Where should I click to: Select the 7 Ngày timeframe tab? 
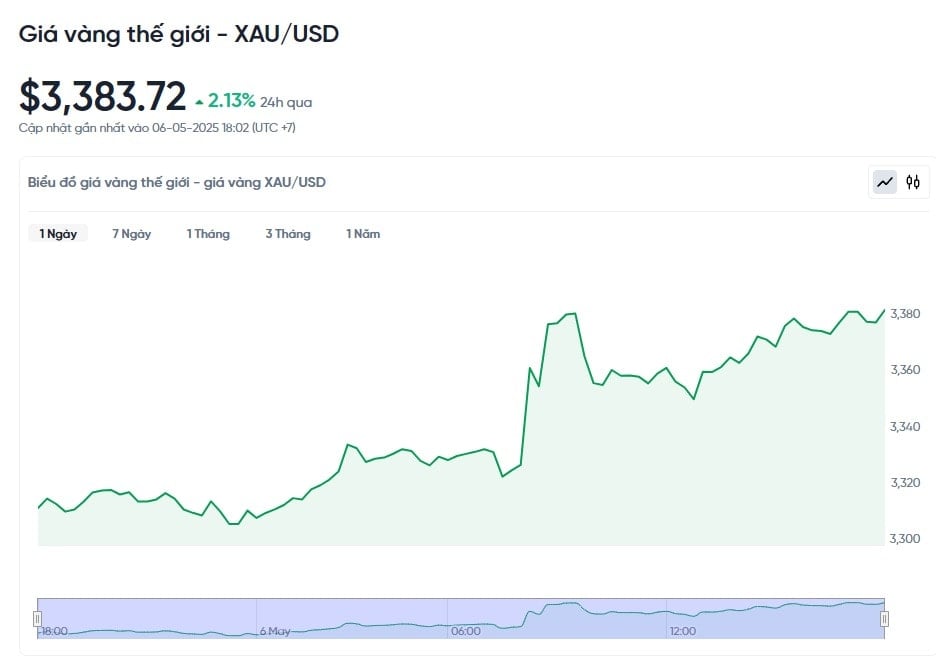click(131, 234)
